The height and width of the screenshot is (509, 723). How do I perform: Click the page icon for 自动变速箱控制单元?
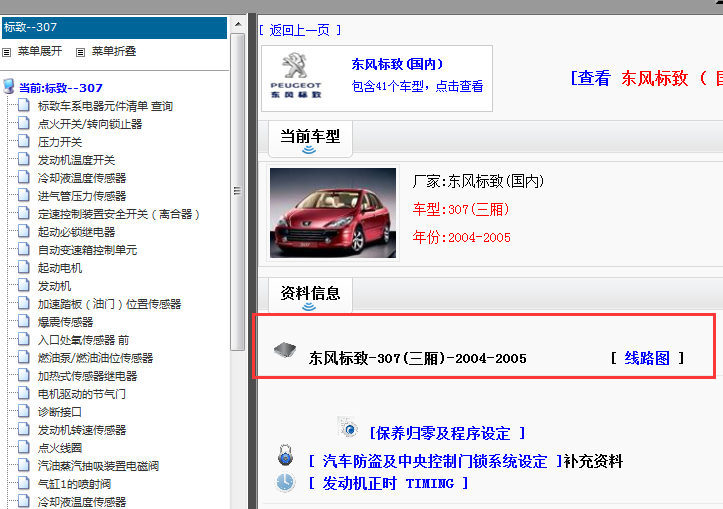[x=24, y=249]
